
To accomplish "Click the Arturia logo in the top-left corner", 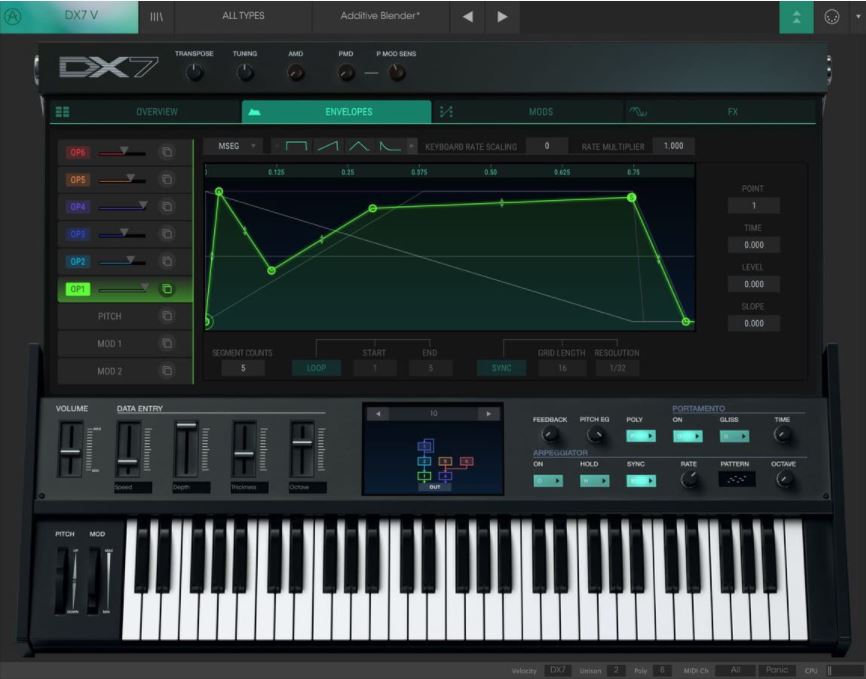I will 14,14.
